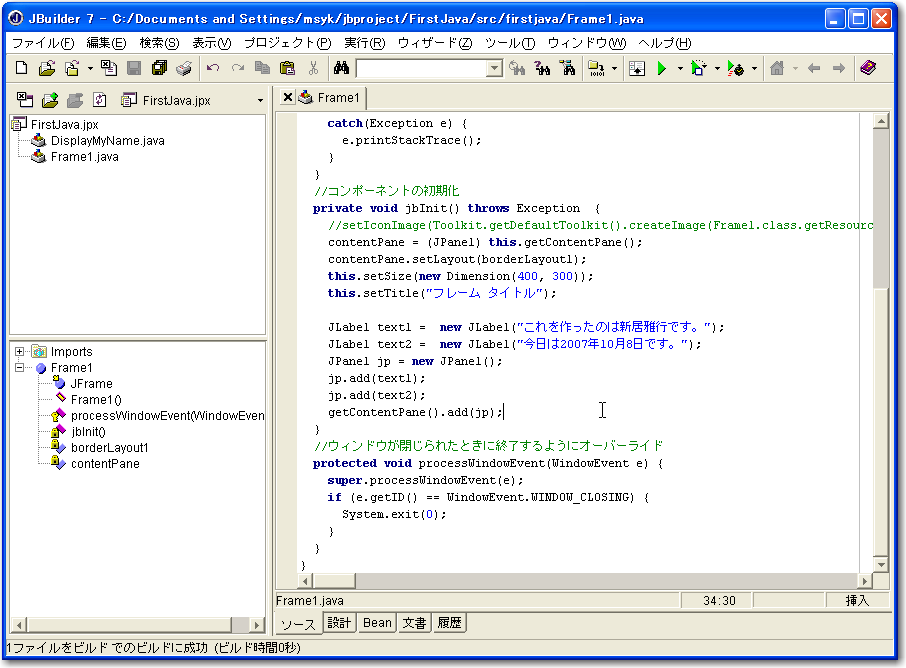
Task: Close the Frame1 editor tab with X
Action: [x=288, y=97]
